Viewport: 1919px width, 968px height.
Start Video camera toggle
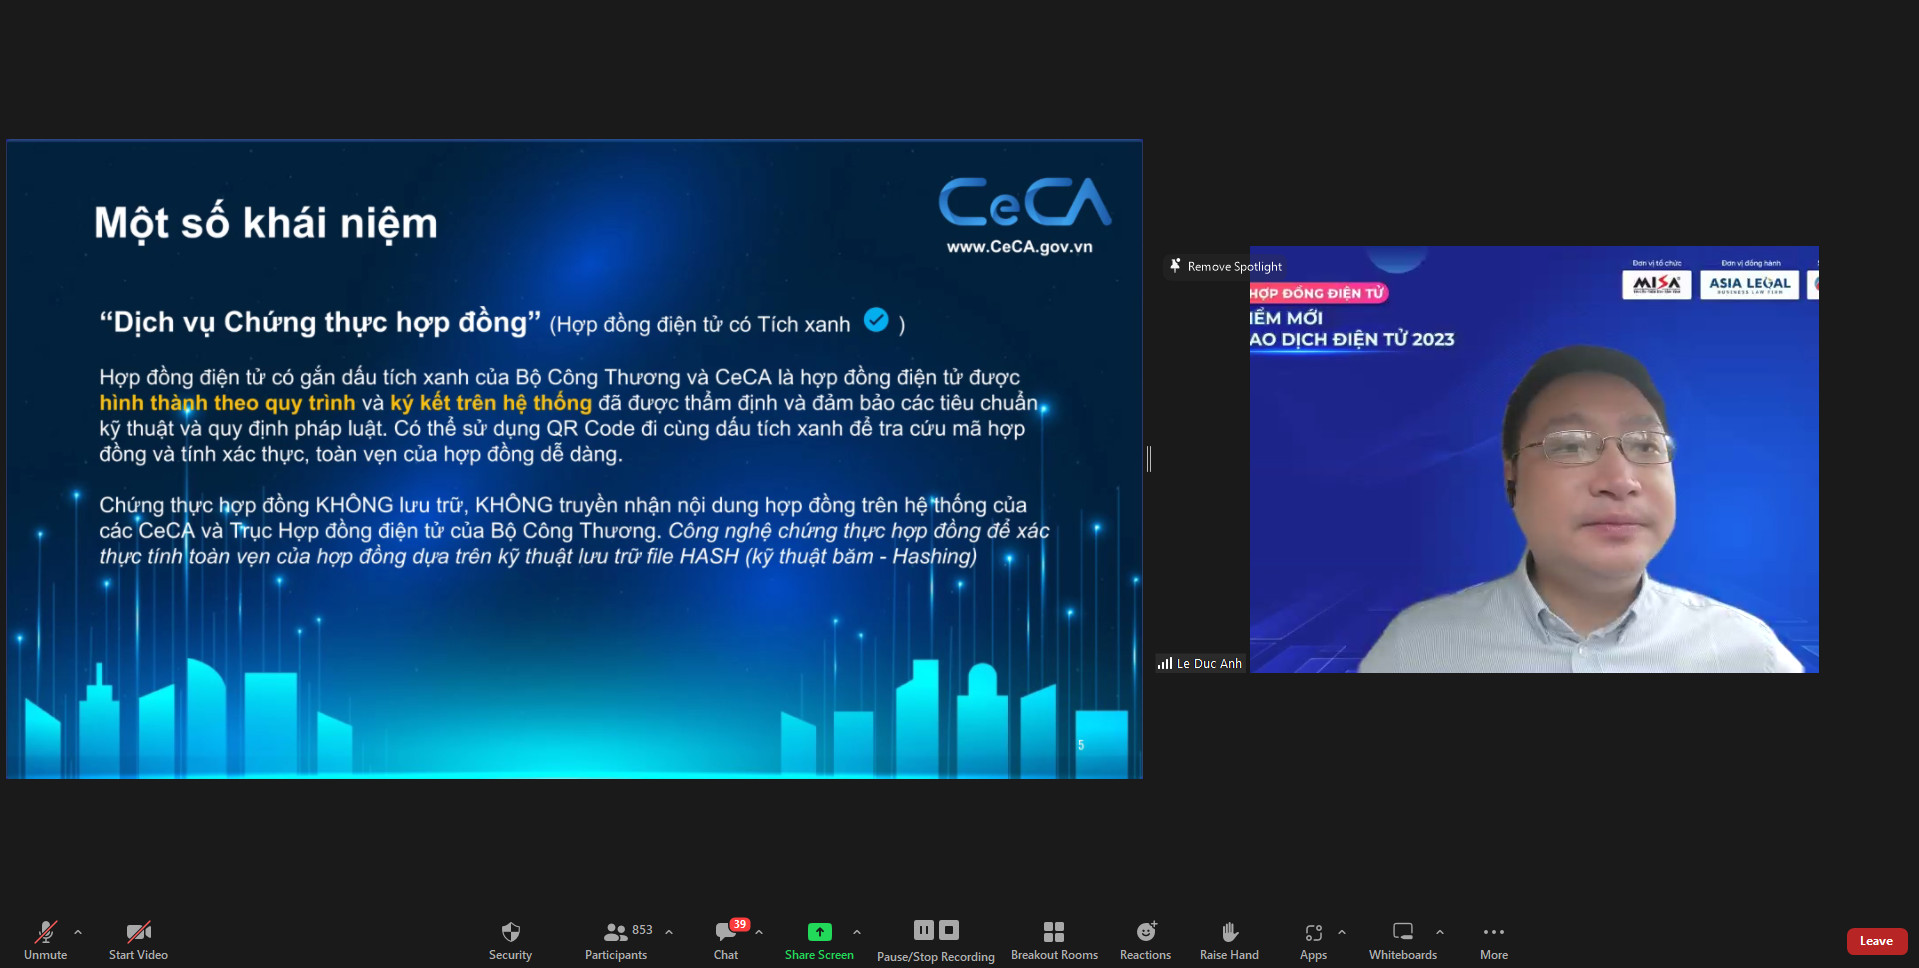[138, 939]
